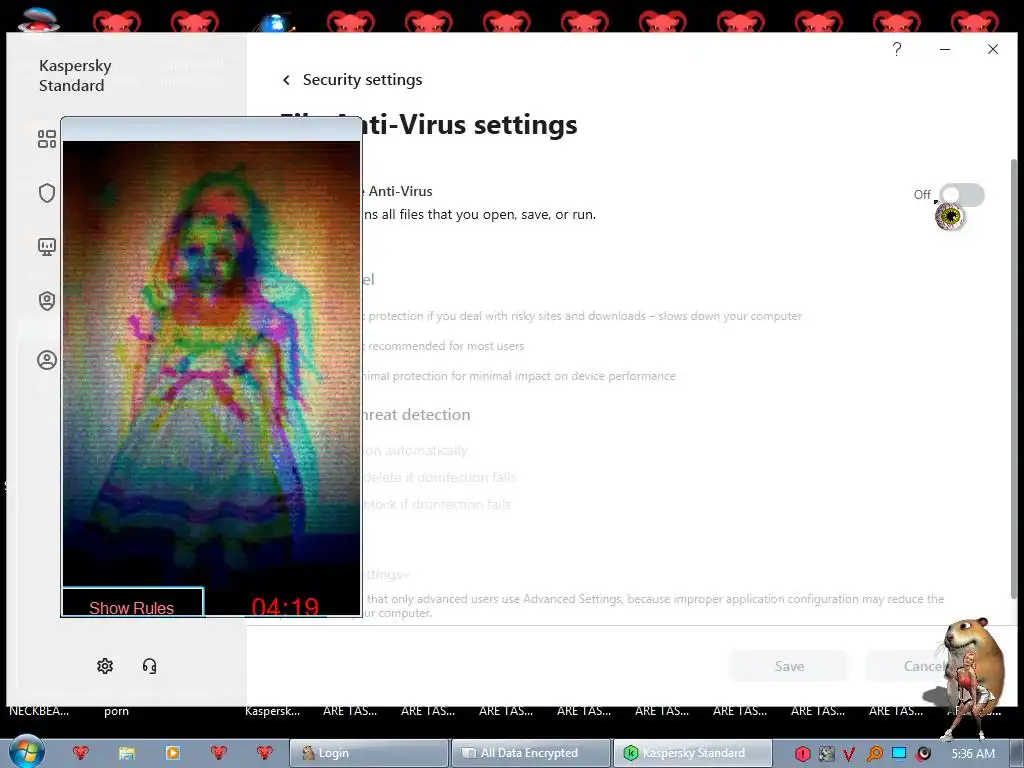
Task: Open Kaspersky settings gear icon
Action: (104, 665)
